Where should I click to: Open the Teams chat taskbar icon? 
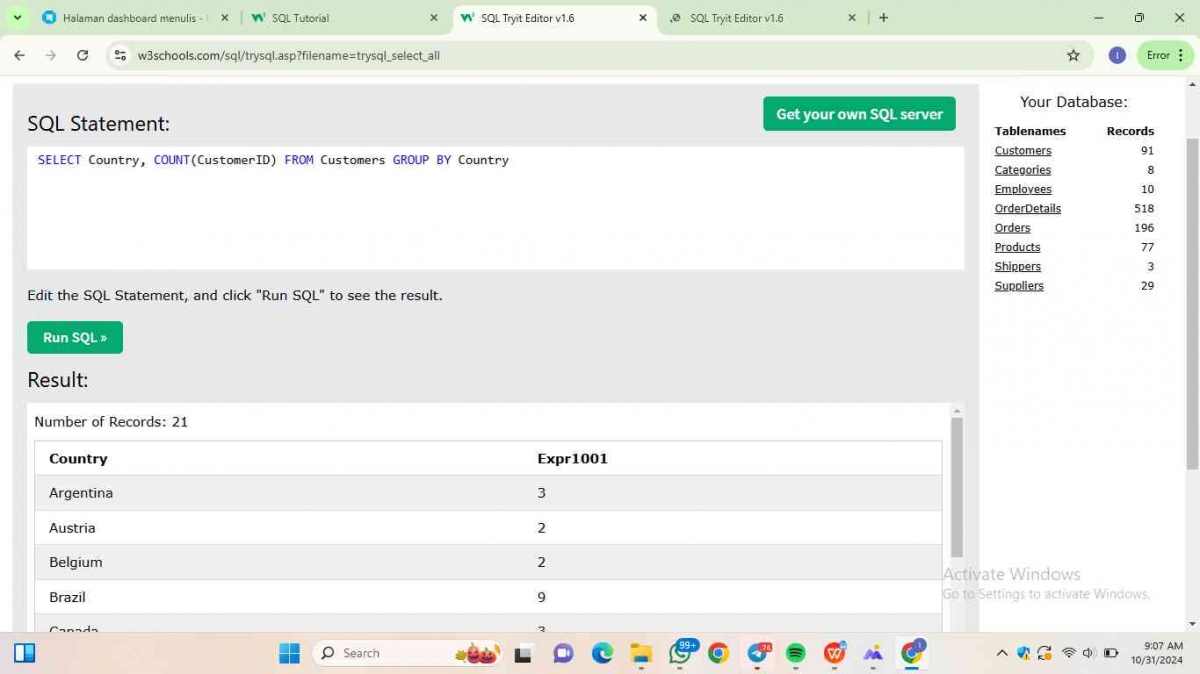(563, 653)
